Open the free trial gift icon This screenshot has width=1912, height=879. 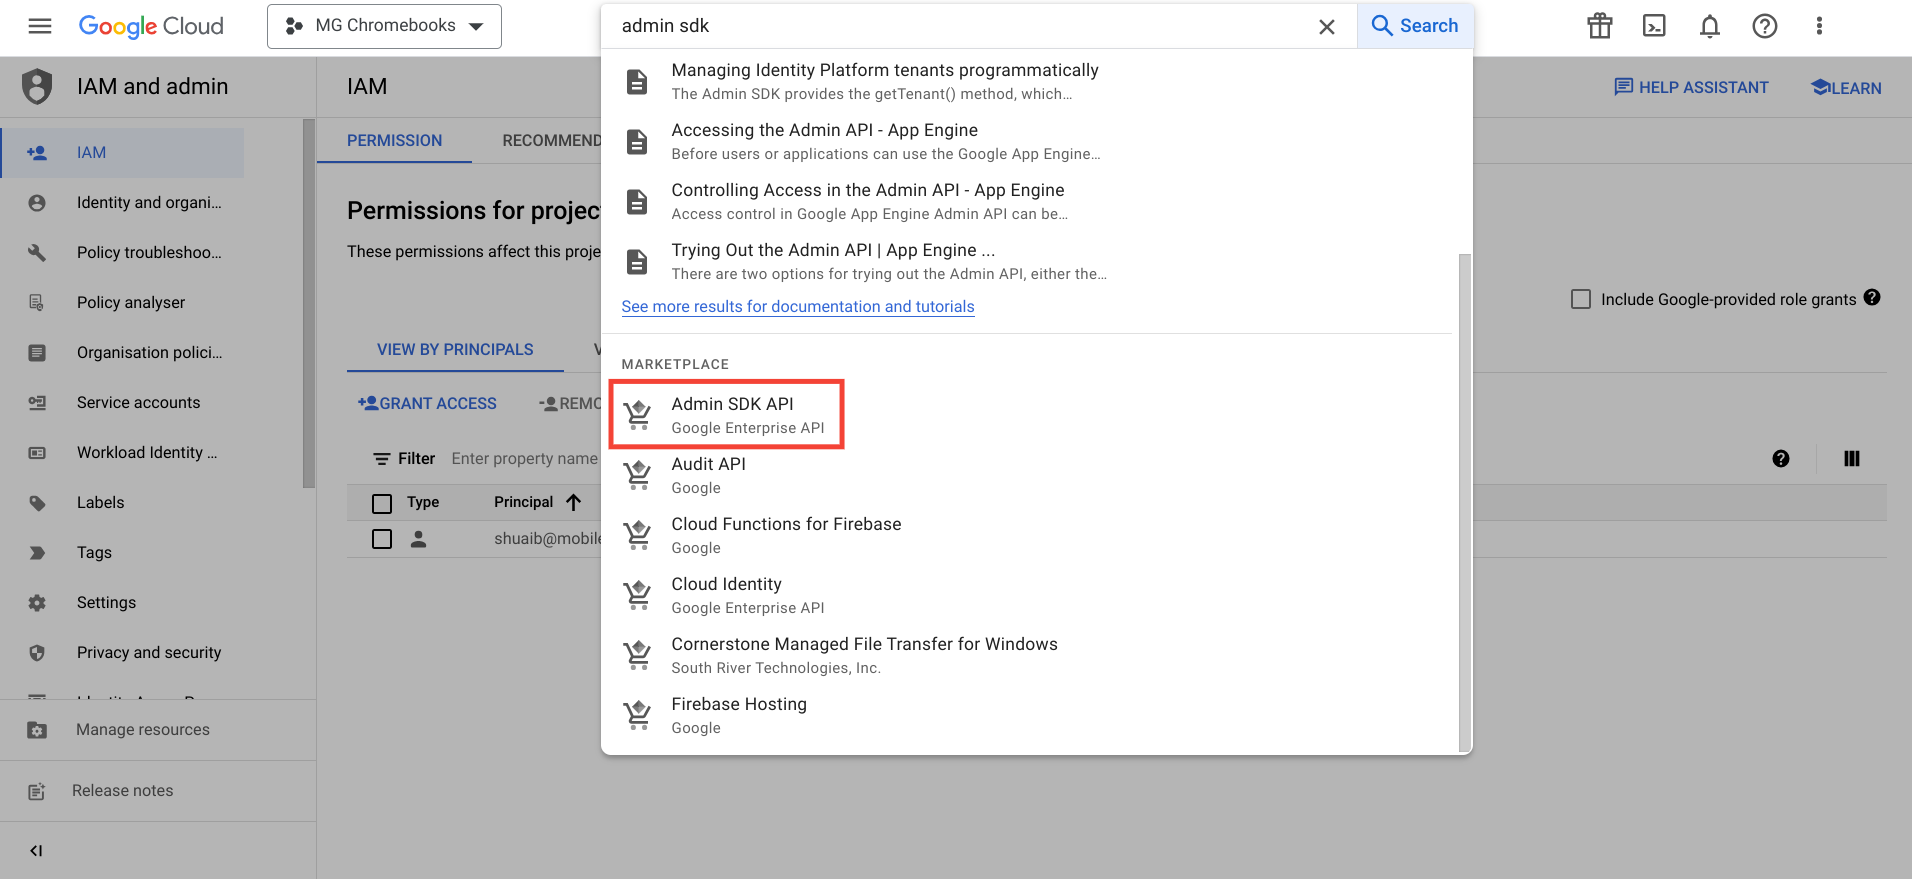(x=1600, y=26)
